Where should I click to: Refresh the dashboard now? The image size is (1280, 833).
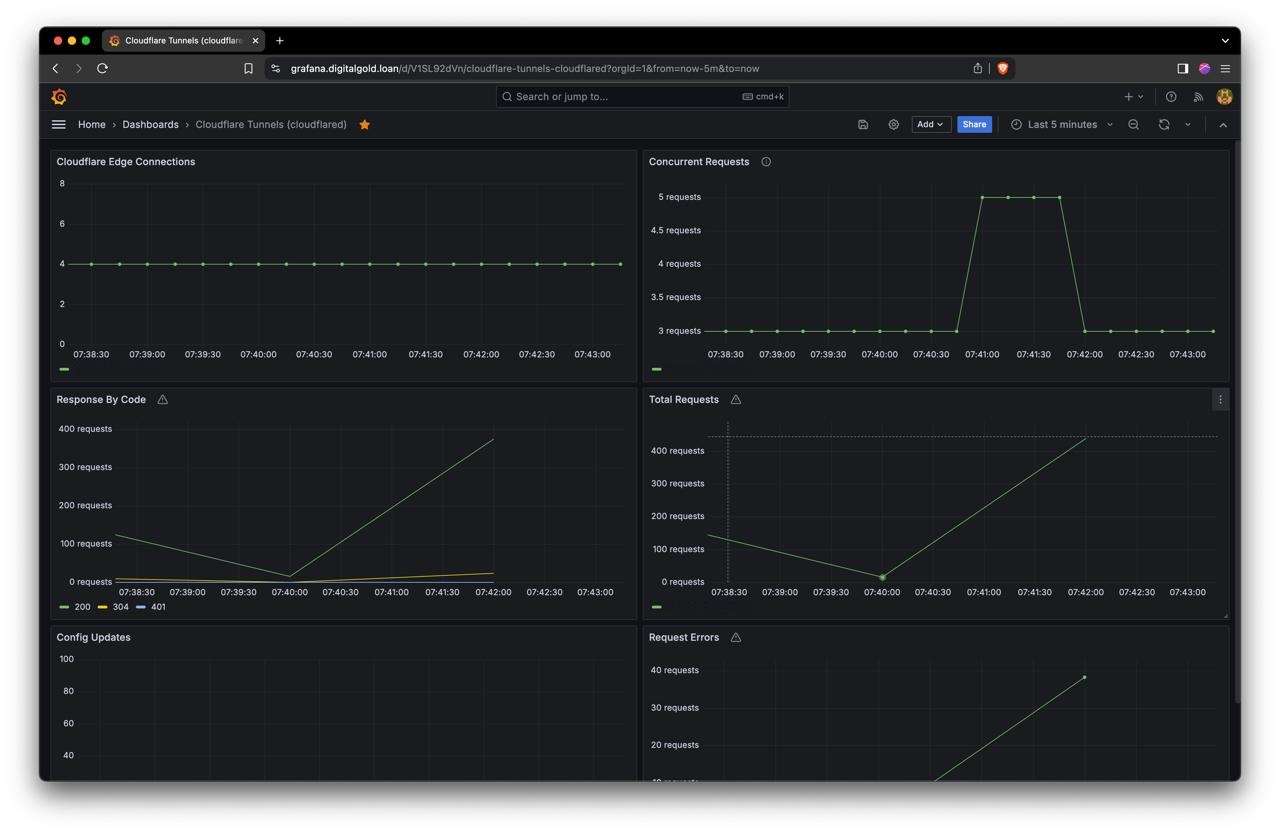point(1164,125)
